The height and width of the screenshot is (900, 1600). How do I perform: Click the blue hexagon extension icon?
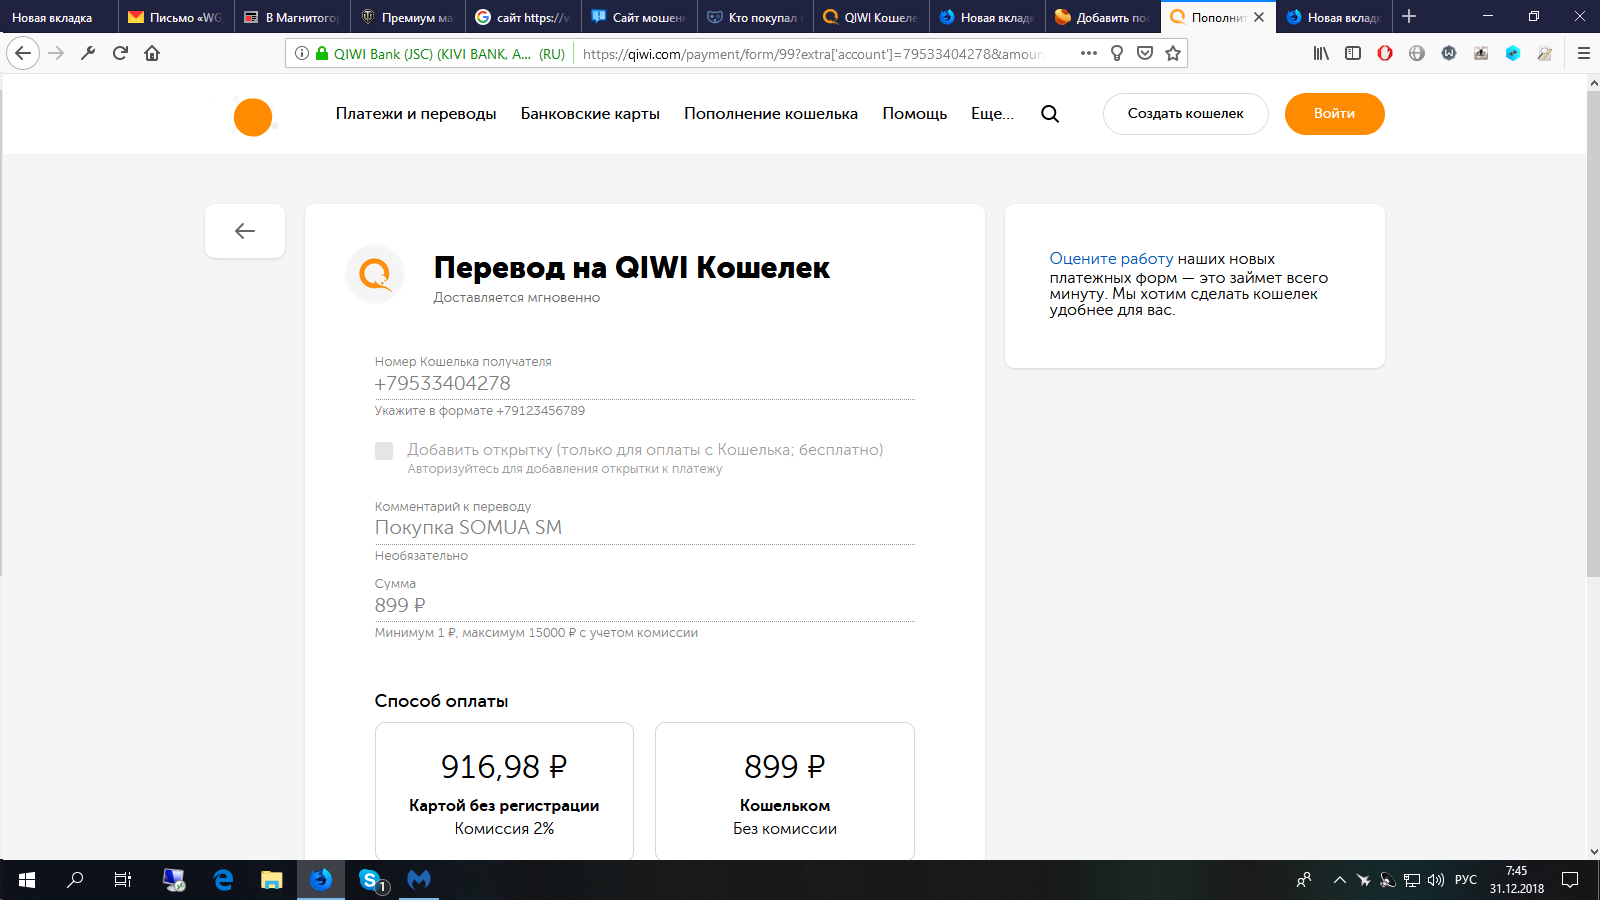point(1513,53)
